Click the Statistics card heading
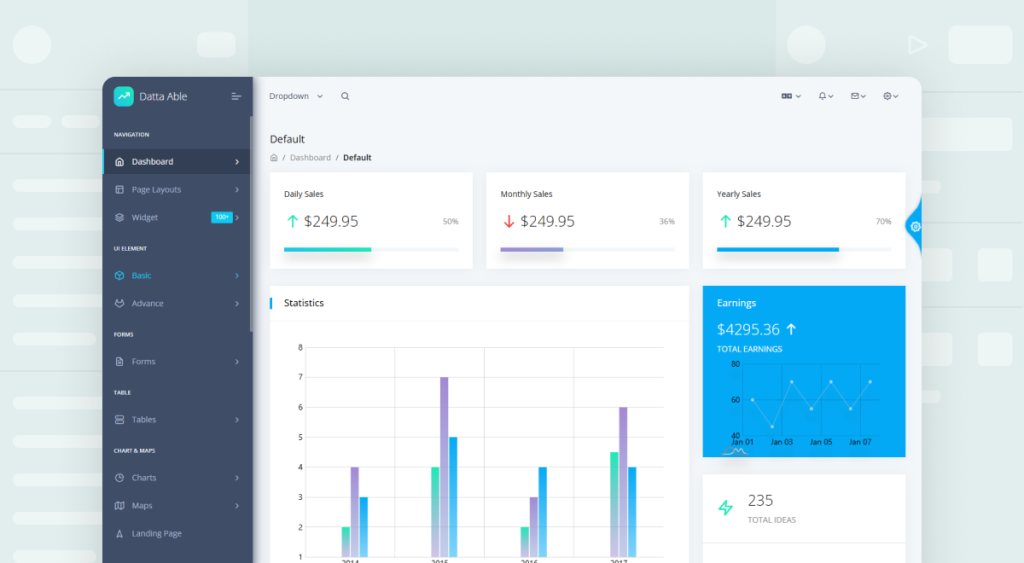The height and width of the screenshot is (563, 1024). click(304, 303)
